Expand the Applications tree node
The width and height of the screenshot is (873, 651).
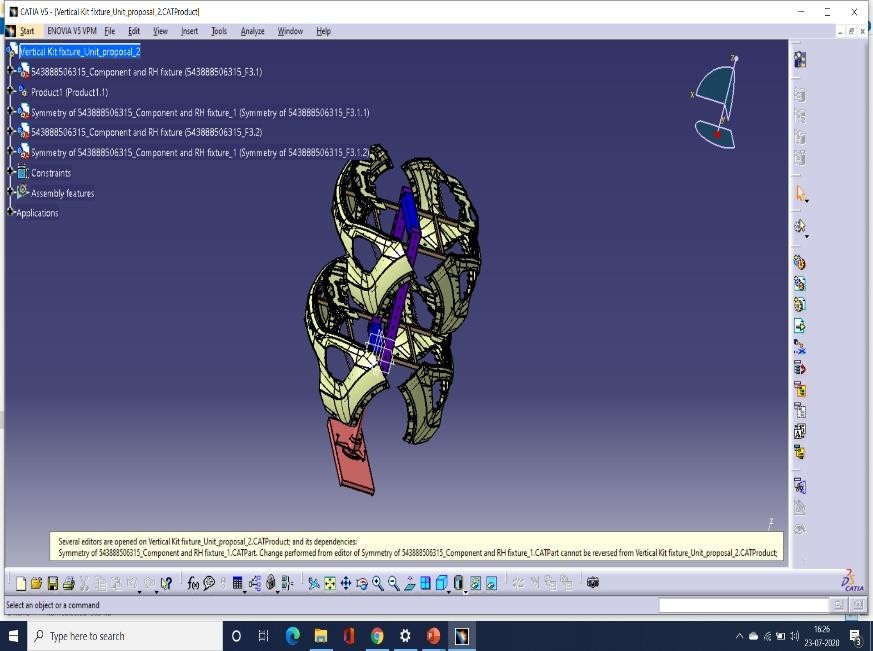[10, 212]
